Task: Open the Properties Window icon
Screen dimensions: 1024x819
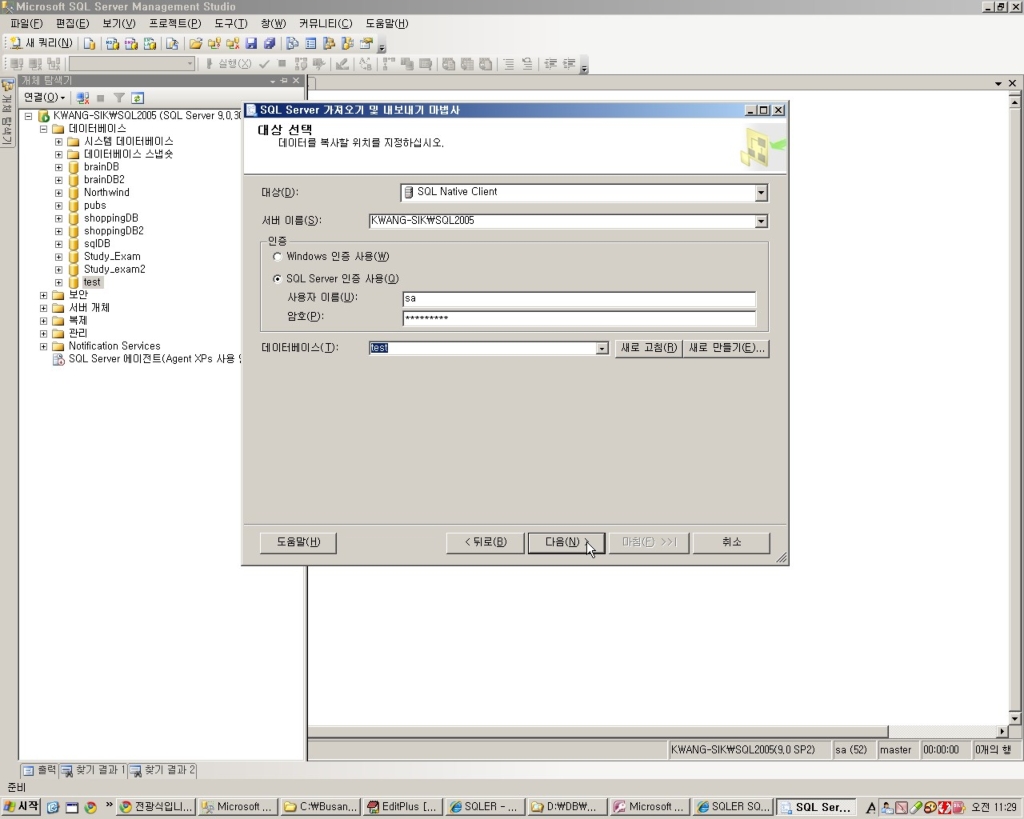Action: pos(366,44)
